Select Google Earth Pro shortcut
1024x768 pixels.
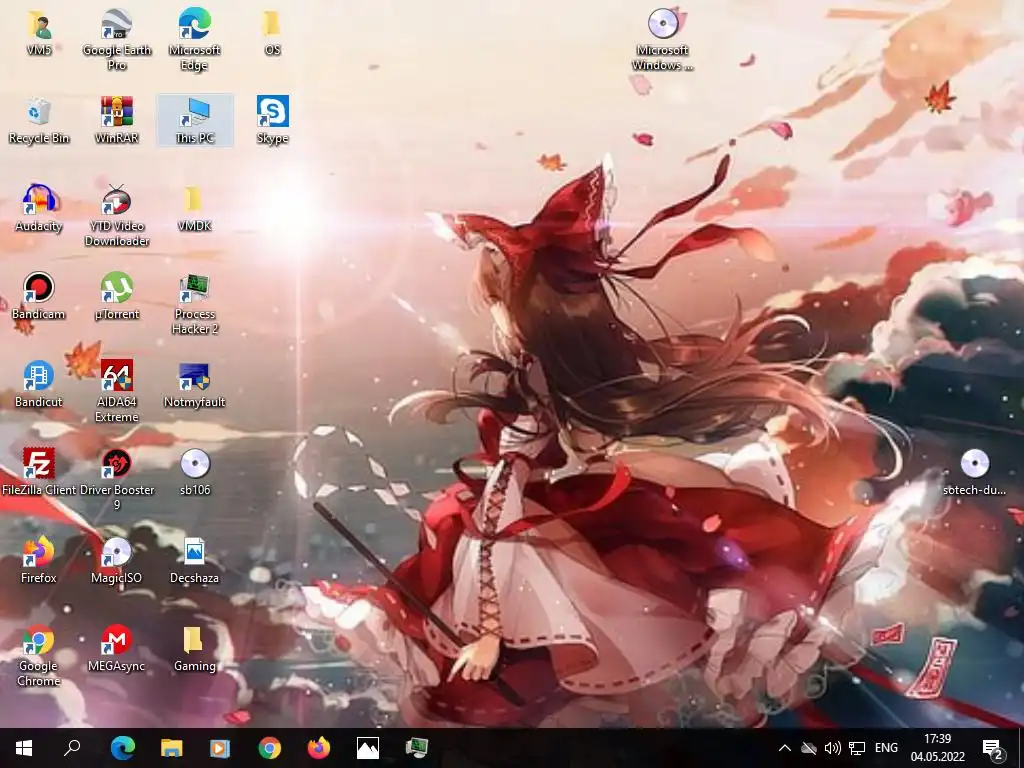tap(117, 39)
